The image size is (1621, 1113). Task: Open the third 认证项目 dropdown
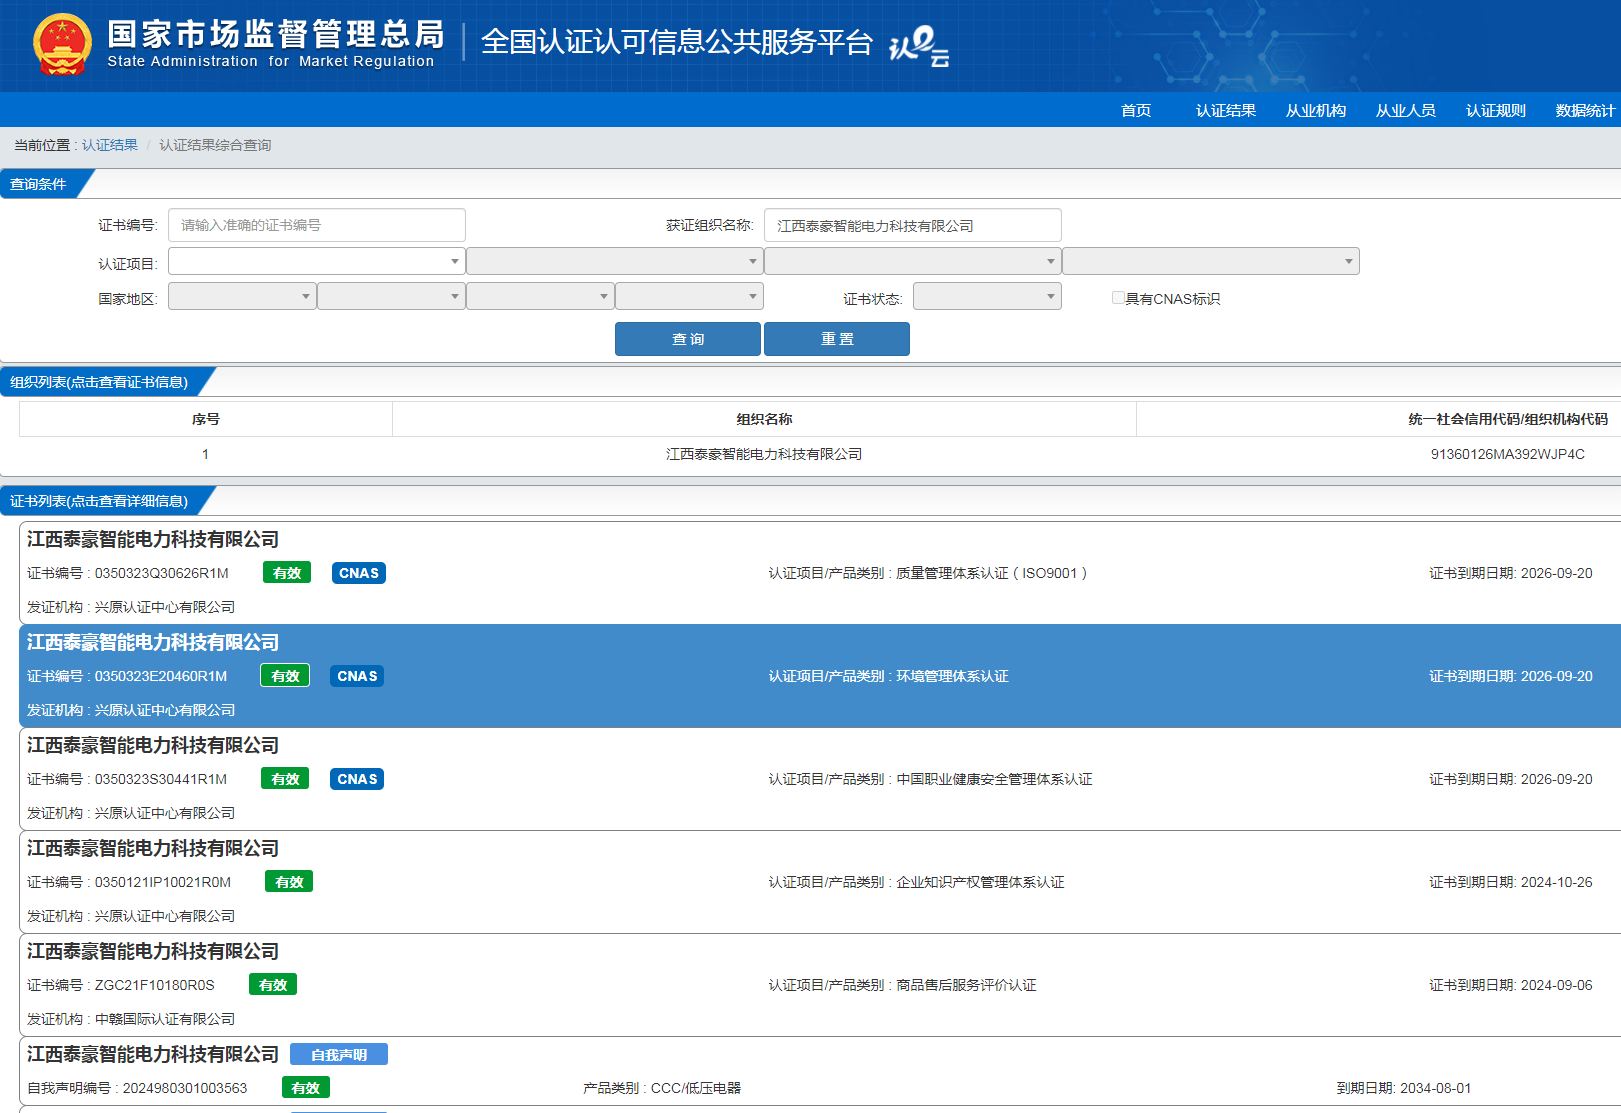[912, 261]
